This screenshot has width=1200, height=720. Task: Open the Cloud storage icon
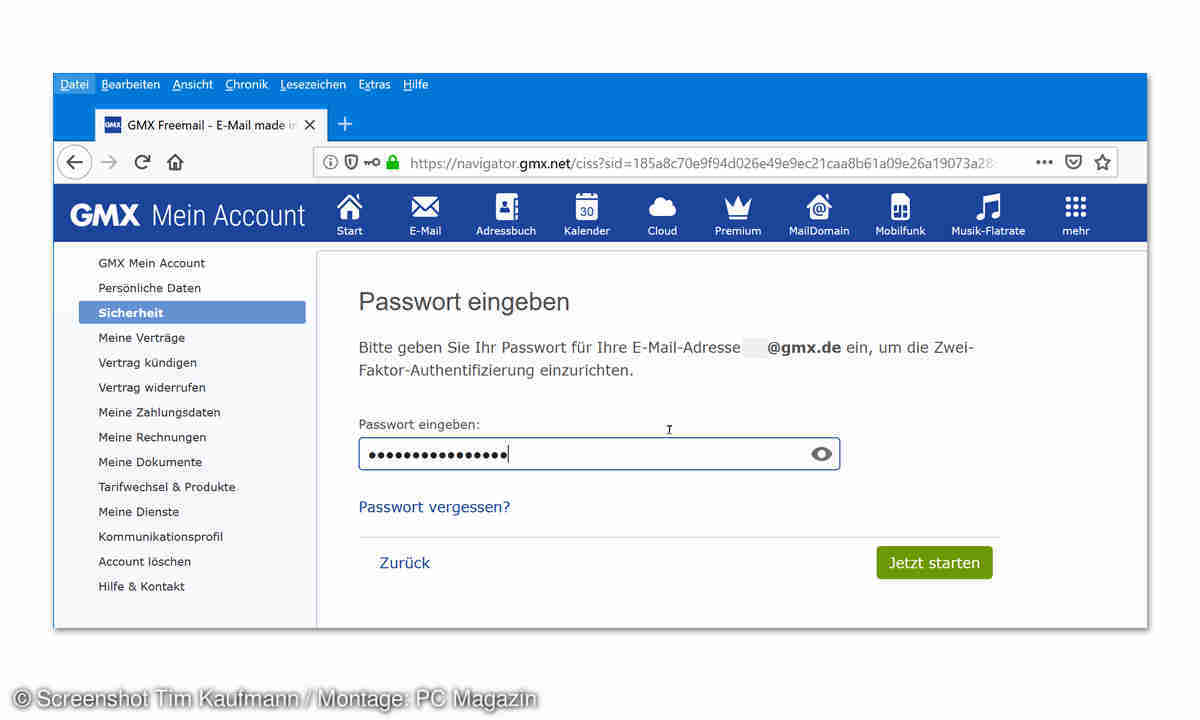coord(662,207)
